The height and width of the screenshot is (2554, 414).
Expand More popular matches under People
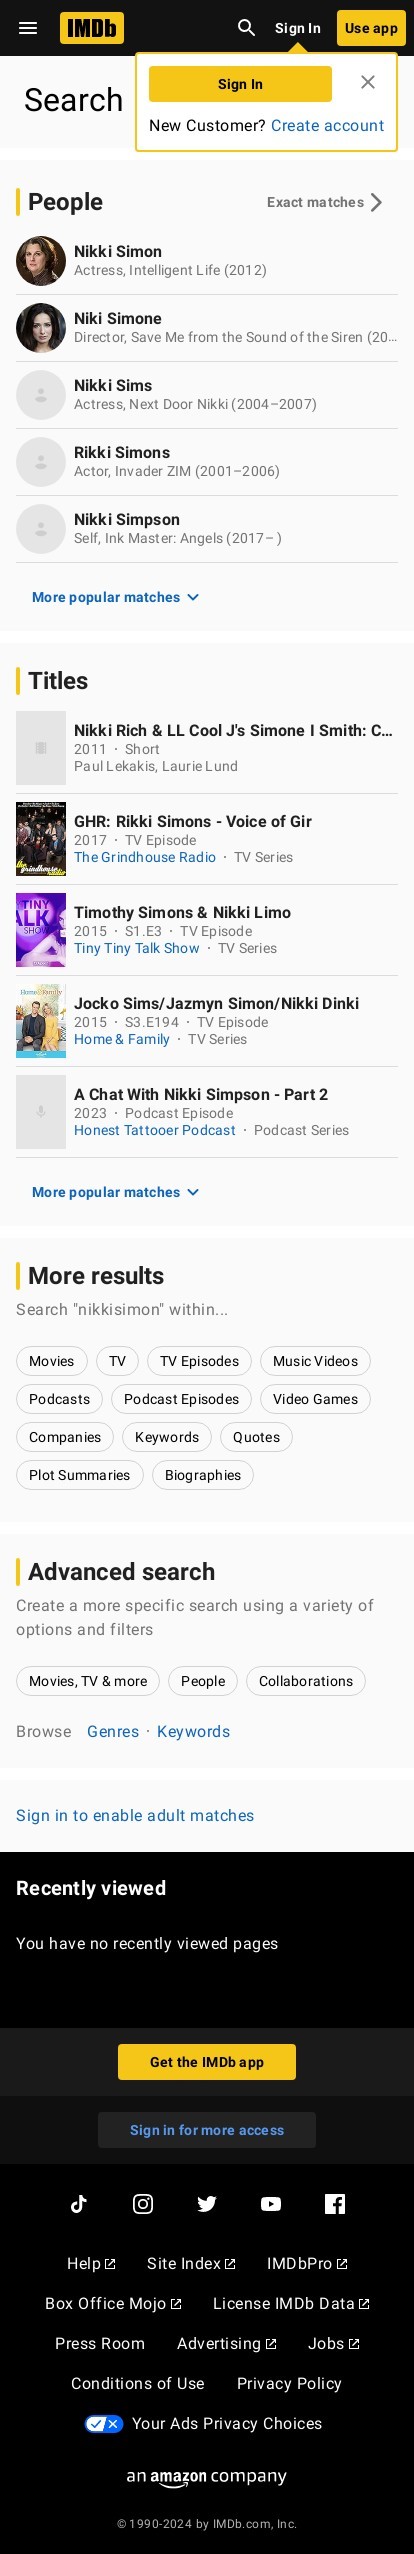[x=116, y=597]
